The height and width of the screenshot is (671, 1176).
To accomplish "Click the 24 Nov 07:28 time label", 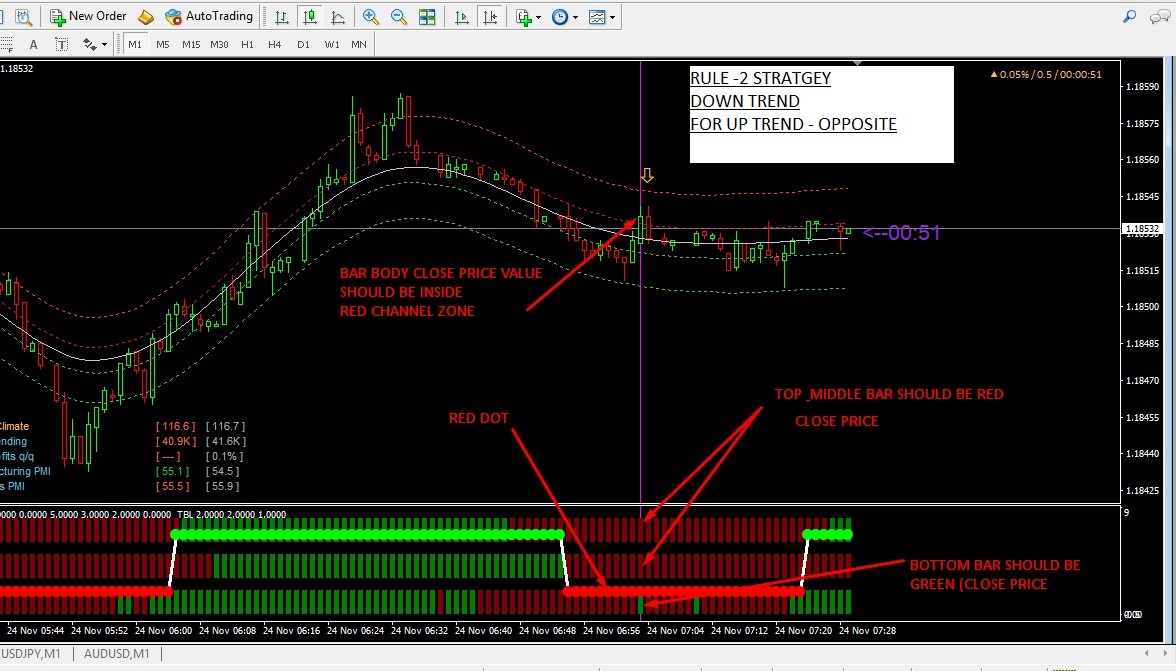I will 868,631.
